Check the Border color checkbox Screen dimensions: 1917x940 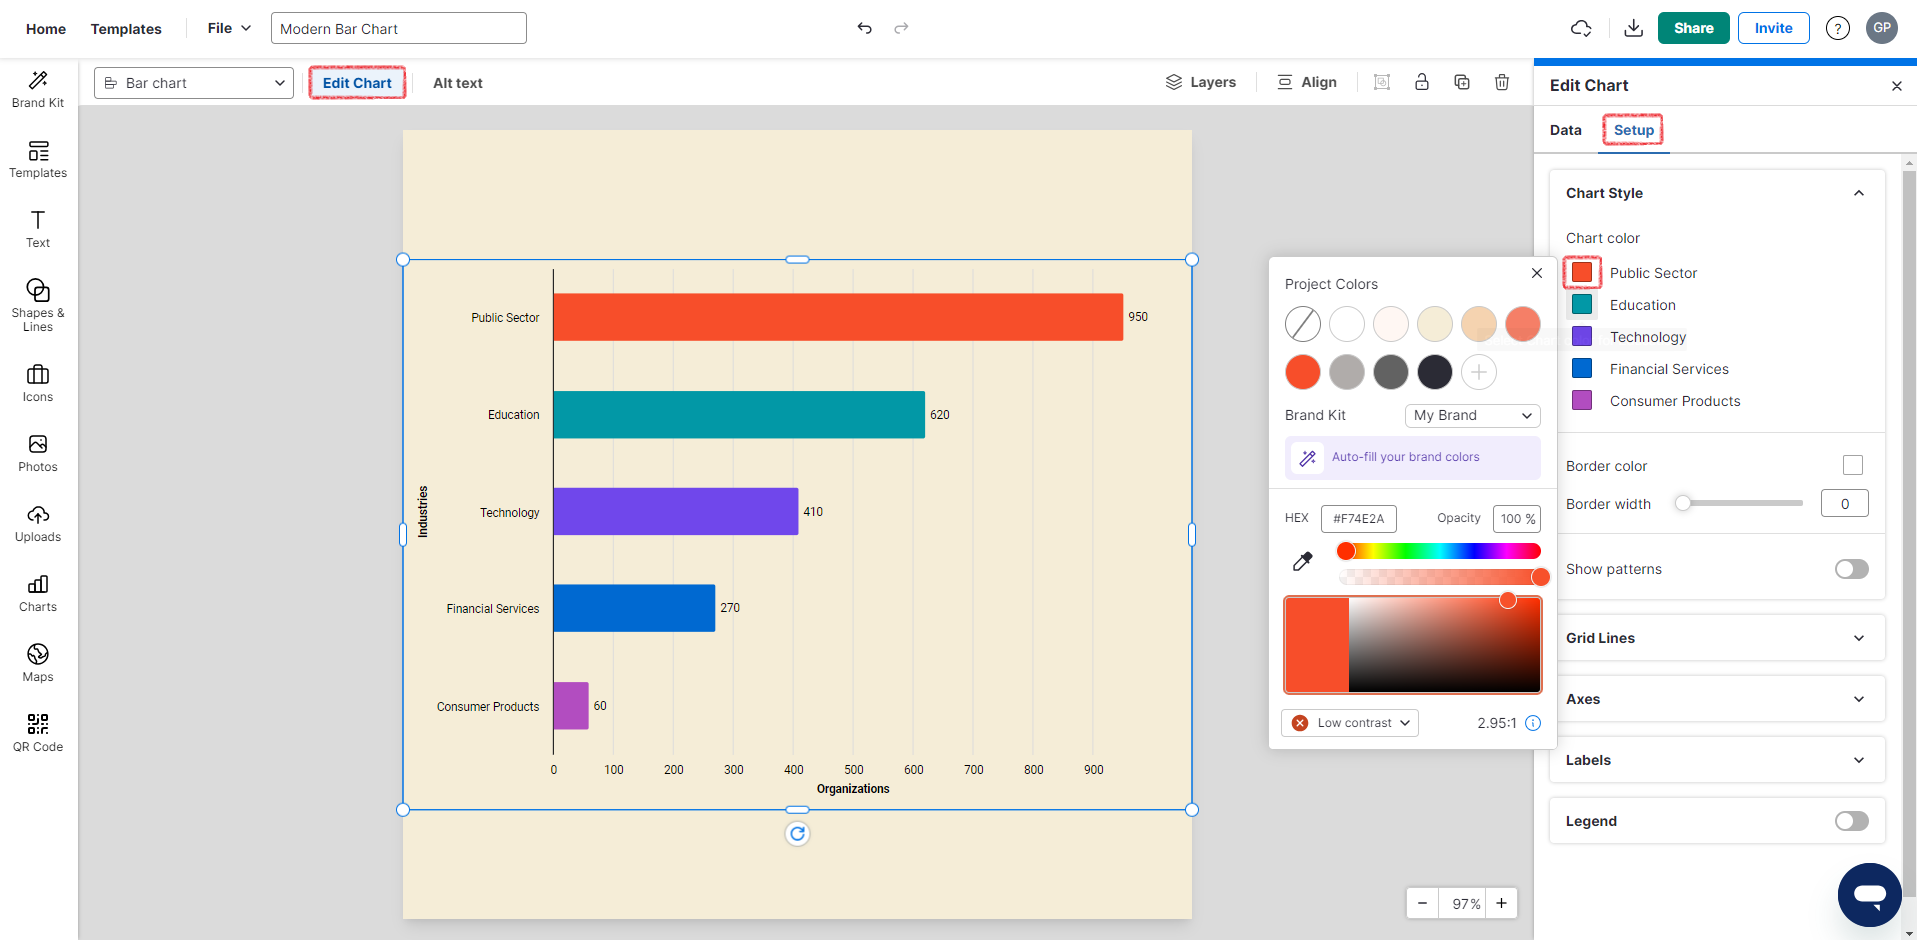[1852, 465]
